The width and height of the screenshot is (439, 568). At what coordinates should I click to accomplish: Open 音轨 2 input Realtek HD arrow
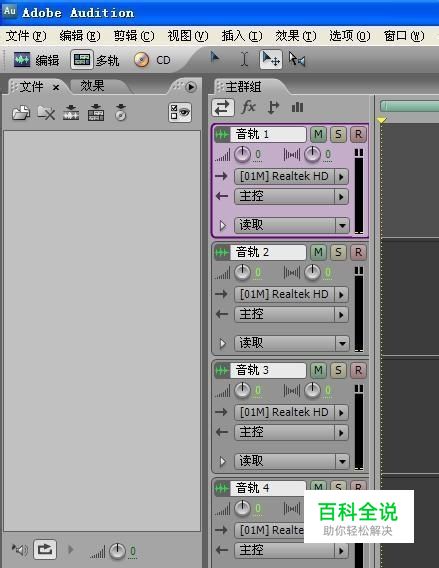pos(341,295)
